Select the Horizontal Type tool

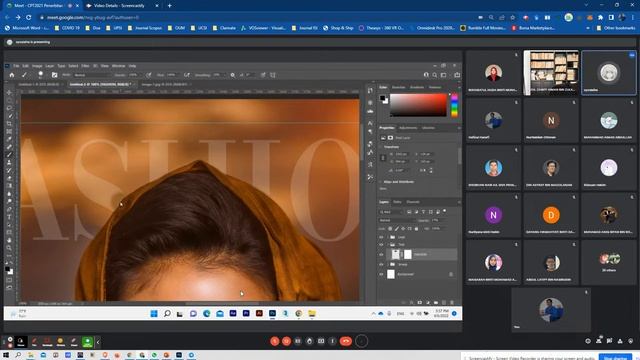coord(9,217)
